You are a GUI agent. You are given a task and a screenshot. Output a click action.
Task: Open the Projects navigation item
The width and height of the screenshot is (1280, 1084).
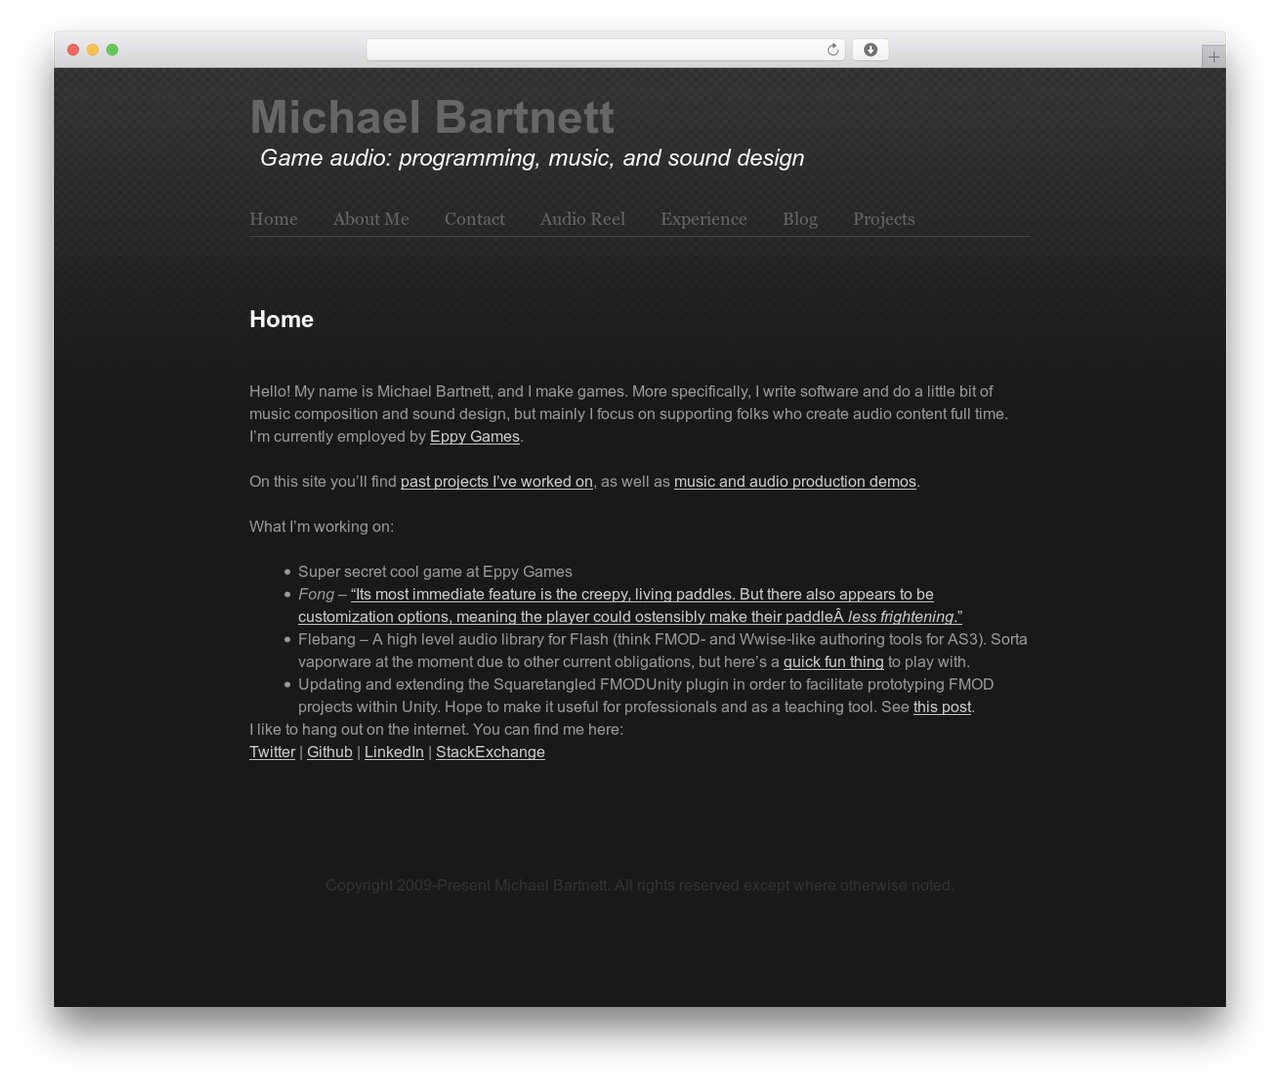coord(884,219)
